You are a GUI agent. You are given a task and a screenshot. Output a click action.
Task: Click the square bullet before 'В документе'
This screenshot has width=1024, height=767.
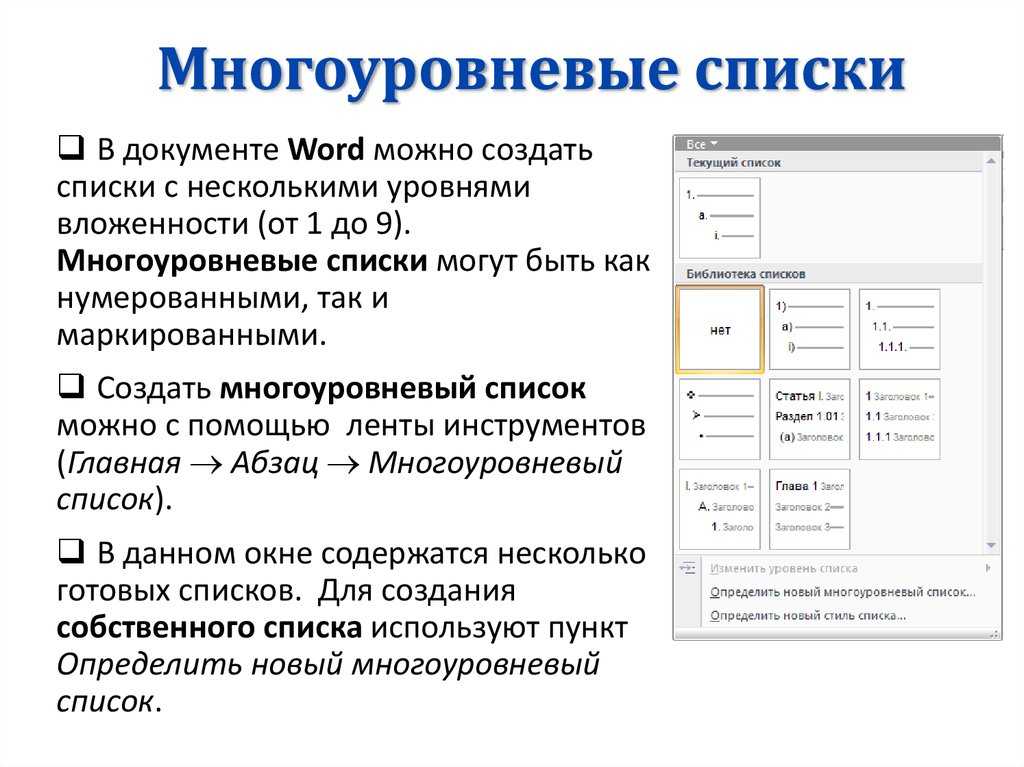point(71,147)
